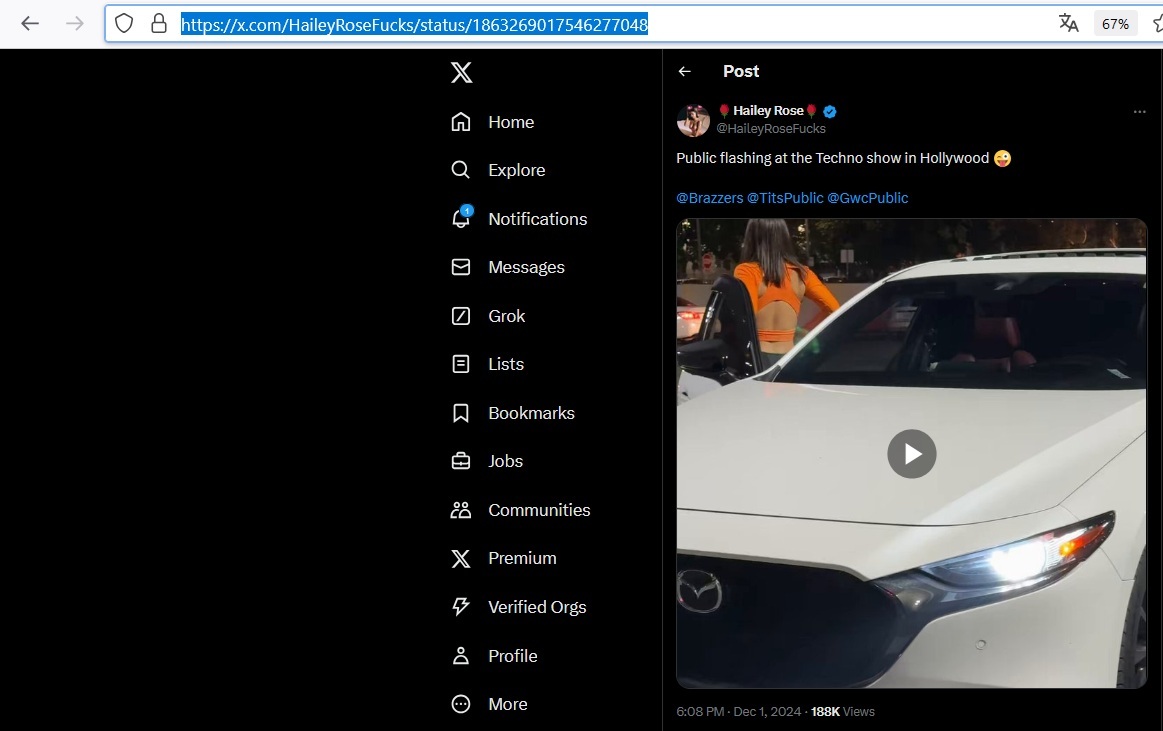1163x731 pixels.
Task: Click the Jobs briefcase icon
Action: (x=461, y=461)
